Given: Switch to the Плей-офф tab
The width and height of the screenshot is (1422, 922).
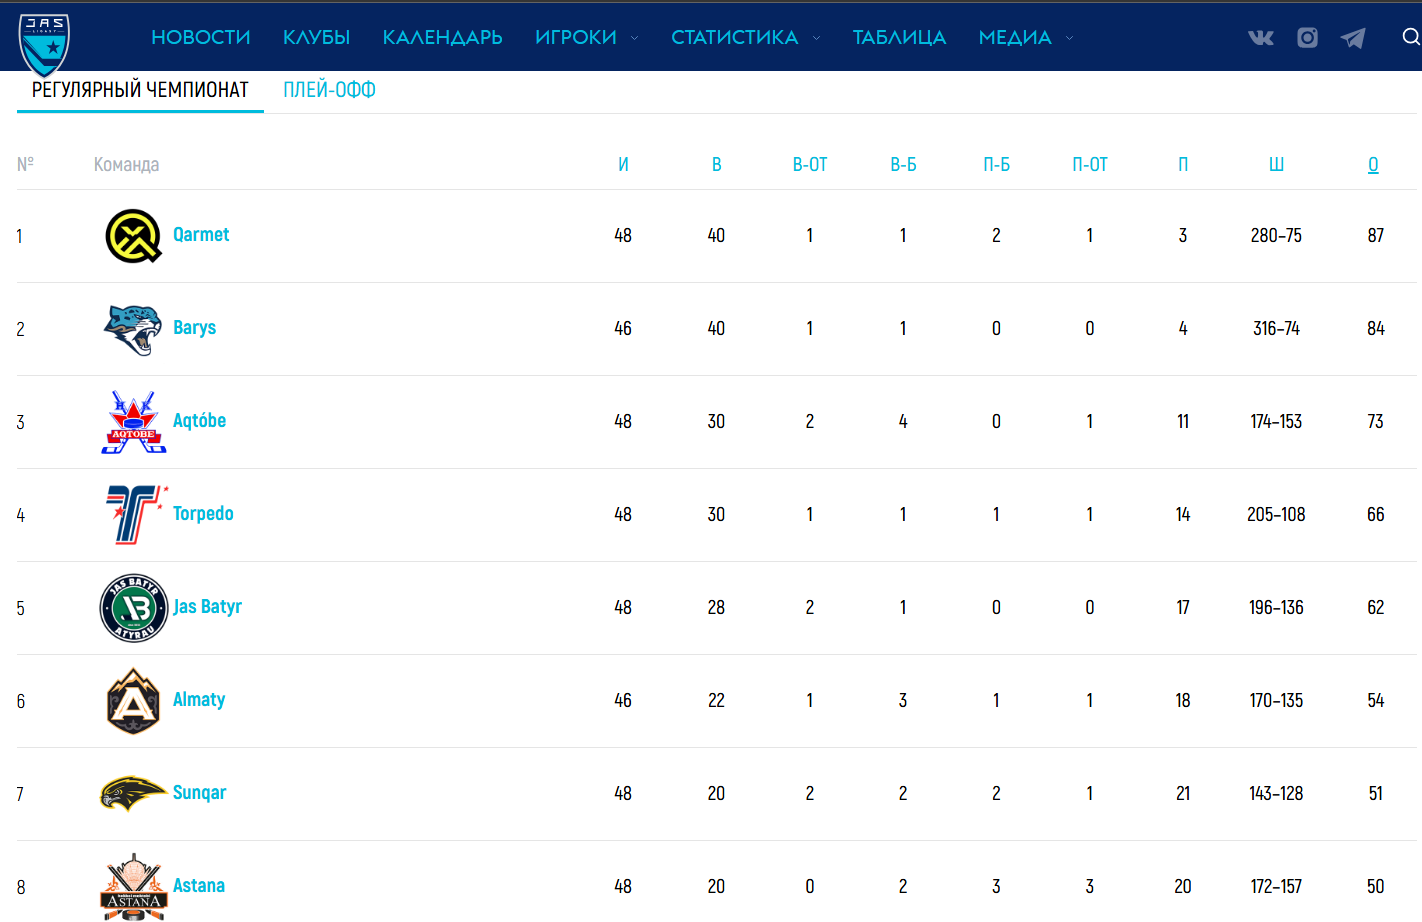Looking at the screenshot, I should [329, 90].
